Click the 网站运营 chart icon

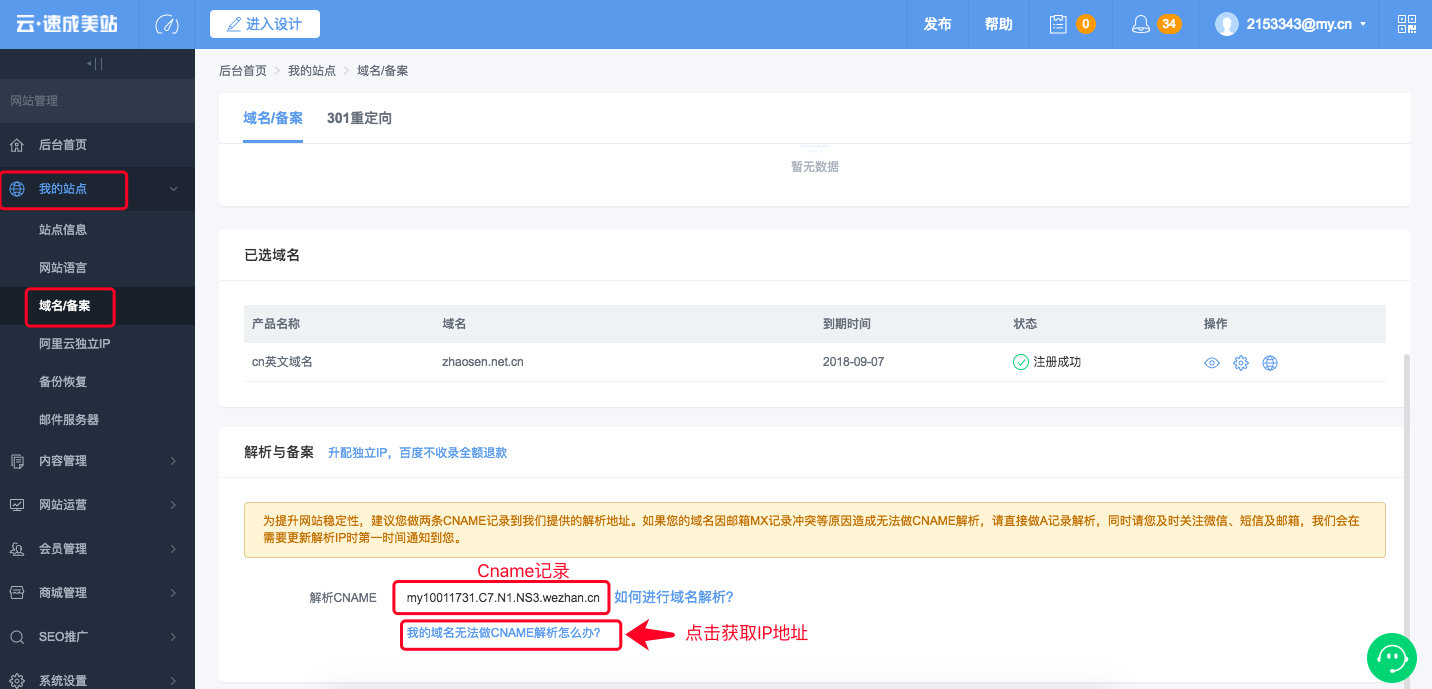(x=17, y=505)
